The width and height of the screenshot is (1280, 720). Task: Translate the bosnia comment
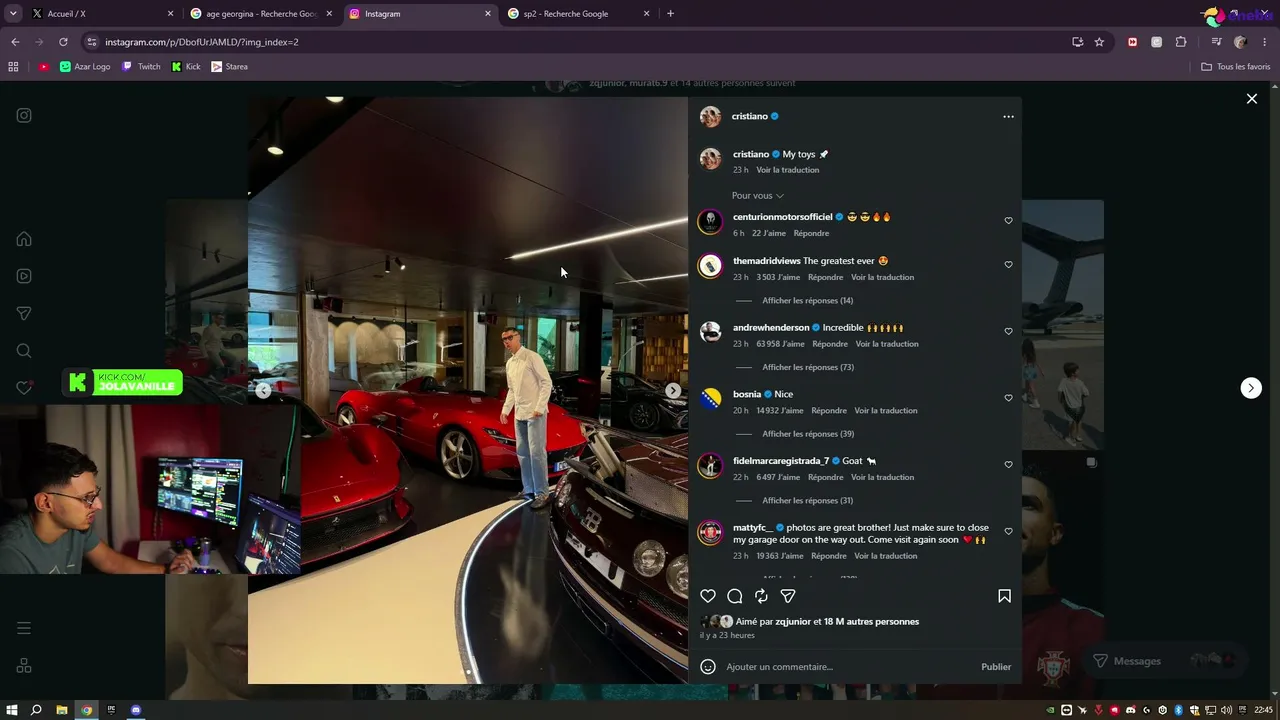pos(886,411)
